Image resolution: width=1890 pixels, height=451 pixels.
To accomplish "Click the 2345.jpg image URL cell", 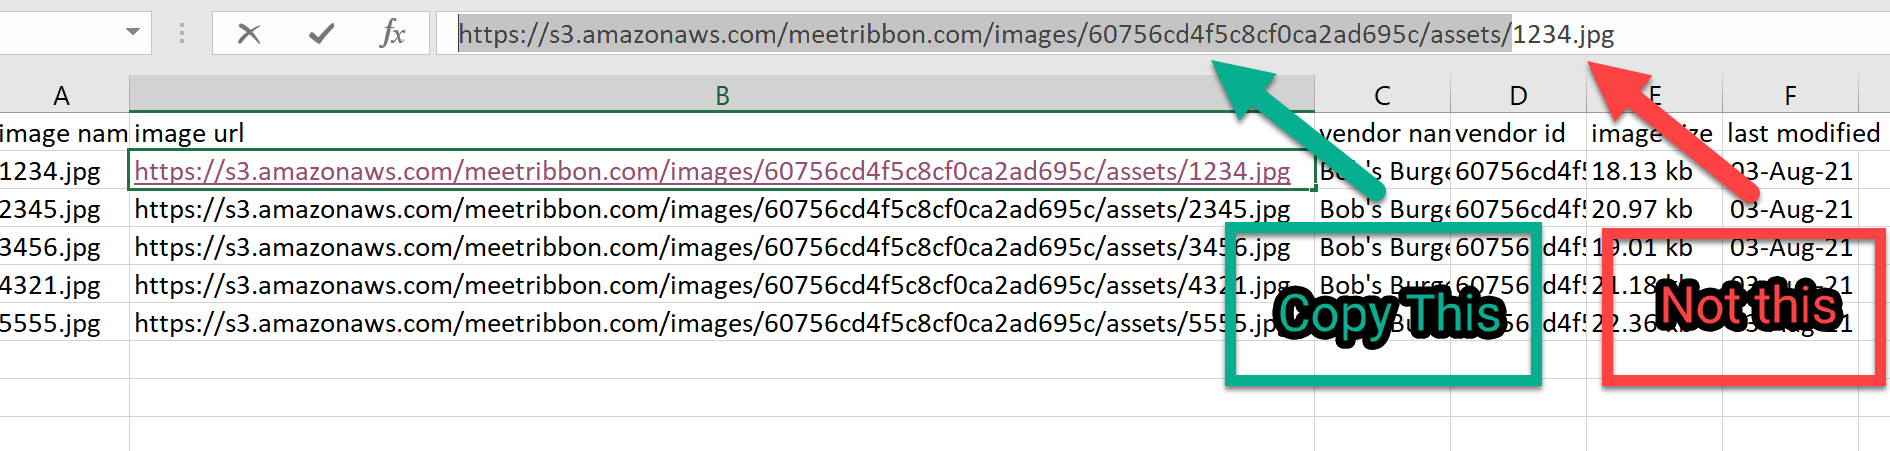I will (x=712, y=209).
